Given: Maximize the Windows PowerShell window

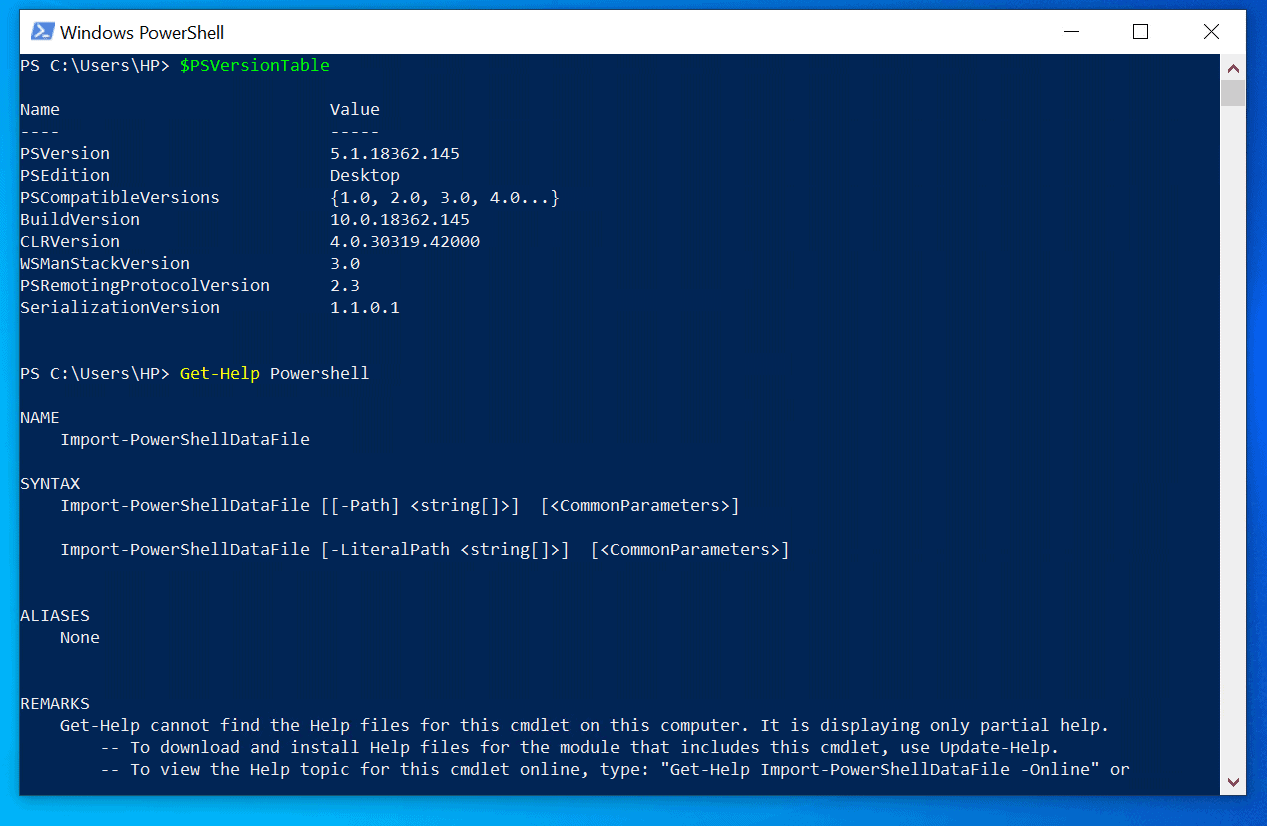Looking at the screenshot, I should (1140, 32).
